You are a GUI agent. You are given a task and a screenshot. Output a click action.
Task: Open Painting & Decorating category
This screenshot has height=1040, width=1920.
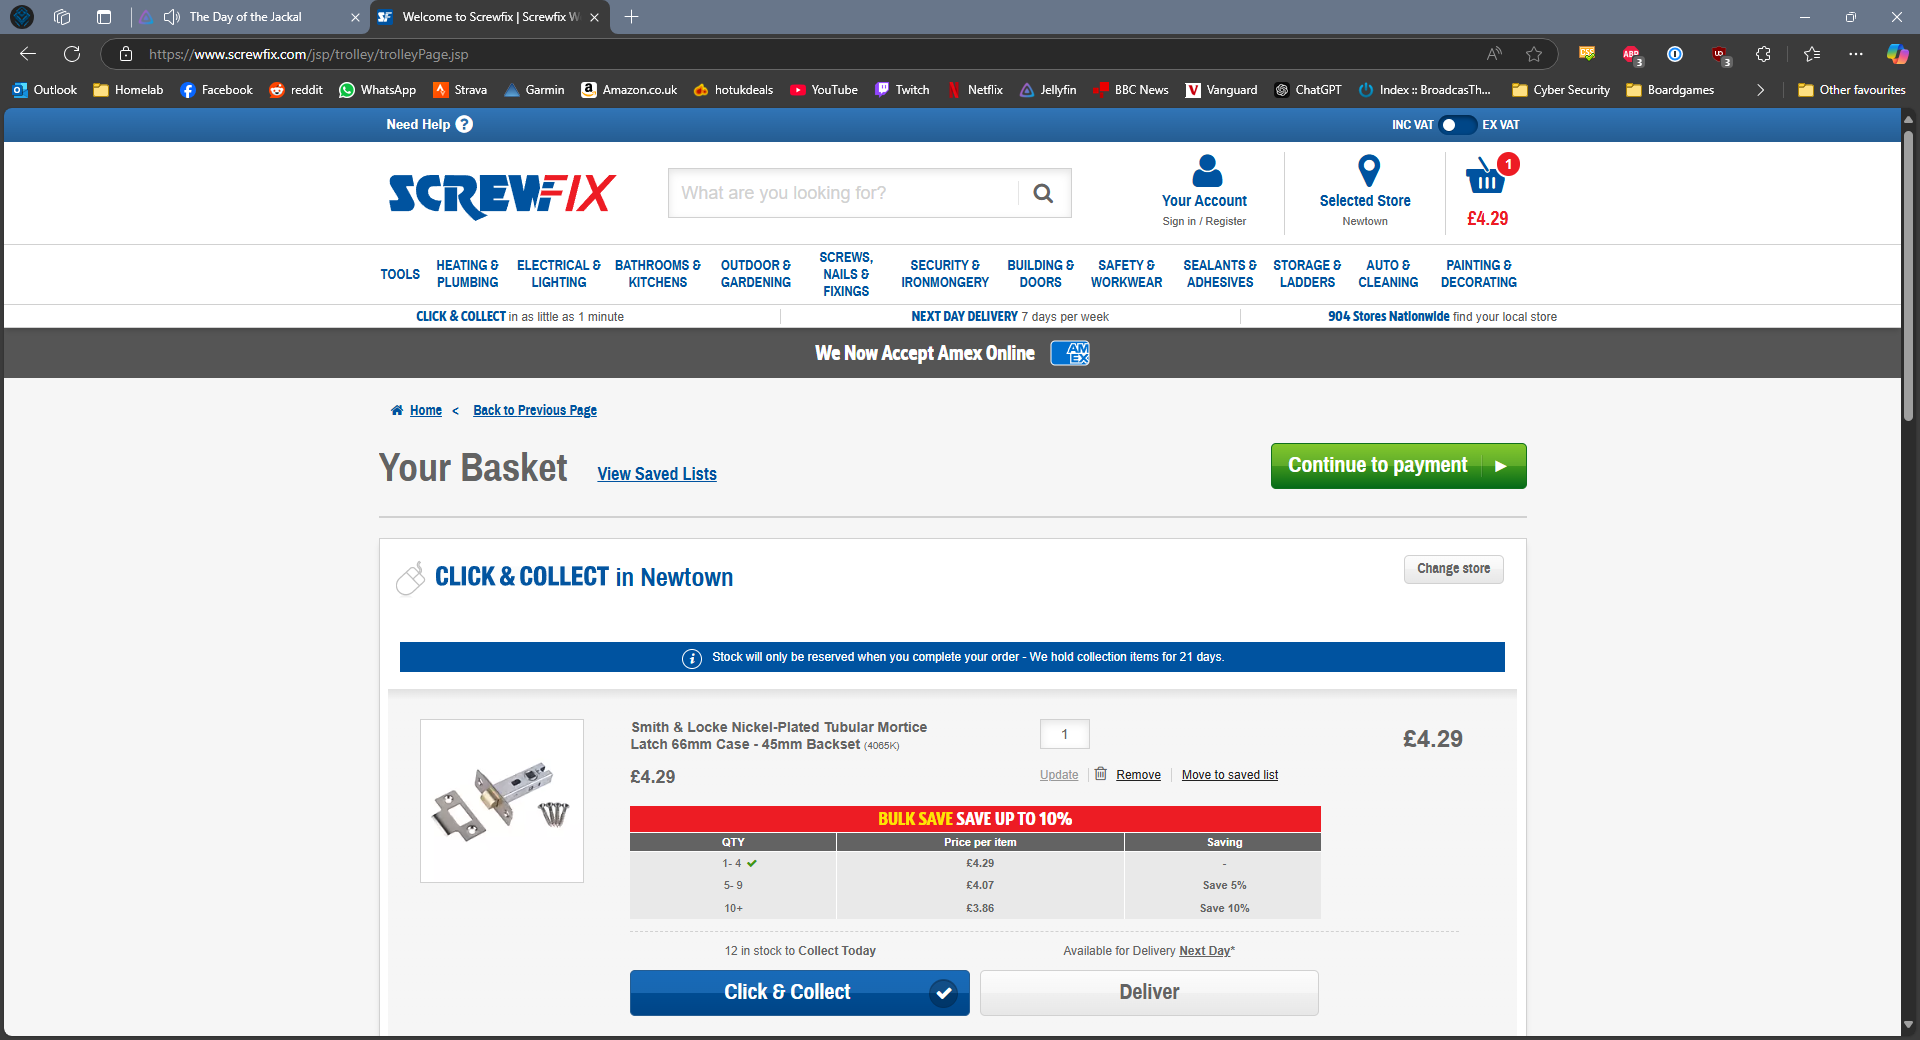pos(1479,274)
